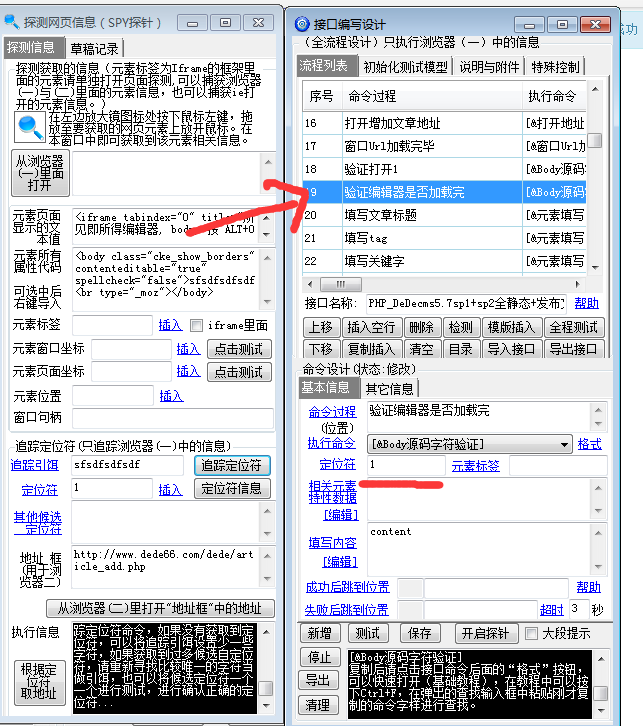Switch to the 草稿记录 tab
The image size is (643, 726).
[94, 49]
